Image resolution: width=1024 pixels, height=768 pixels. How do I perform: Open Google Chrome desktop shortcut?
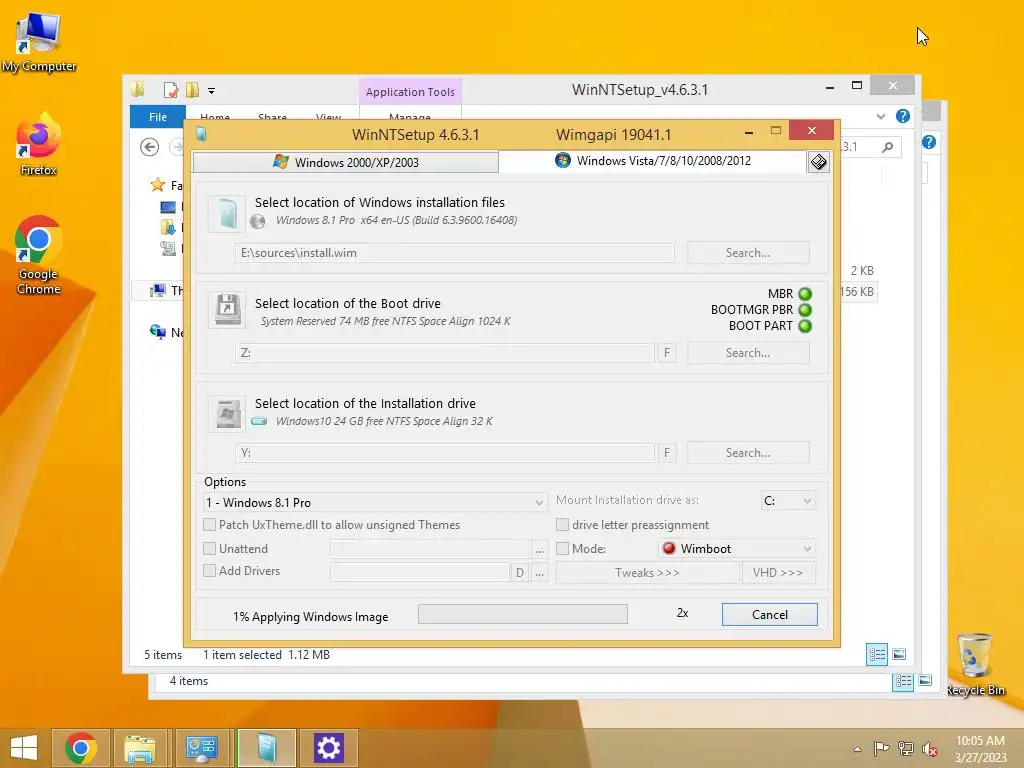39,255
